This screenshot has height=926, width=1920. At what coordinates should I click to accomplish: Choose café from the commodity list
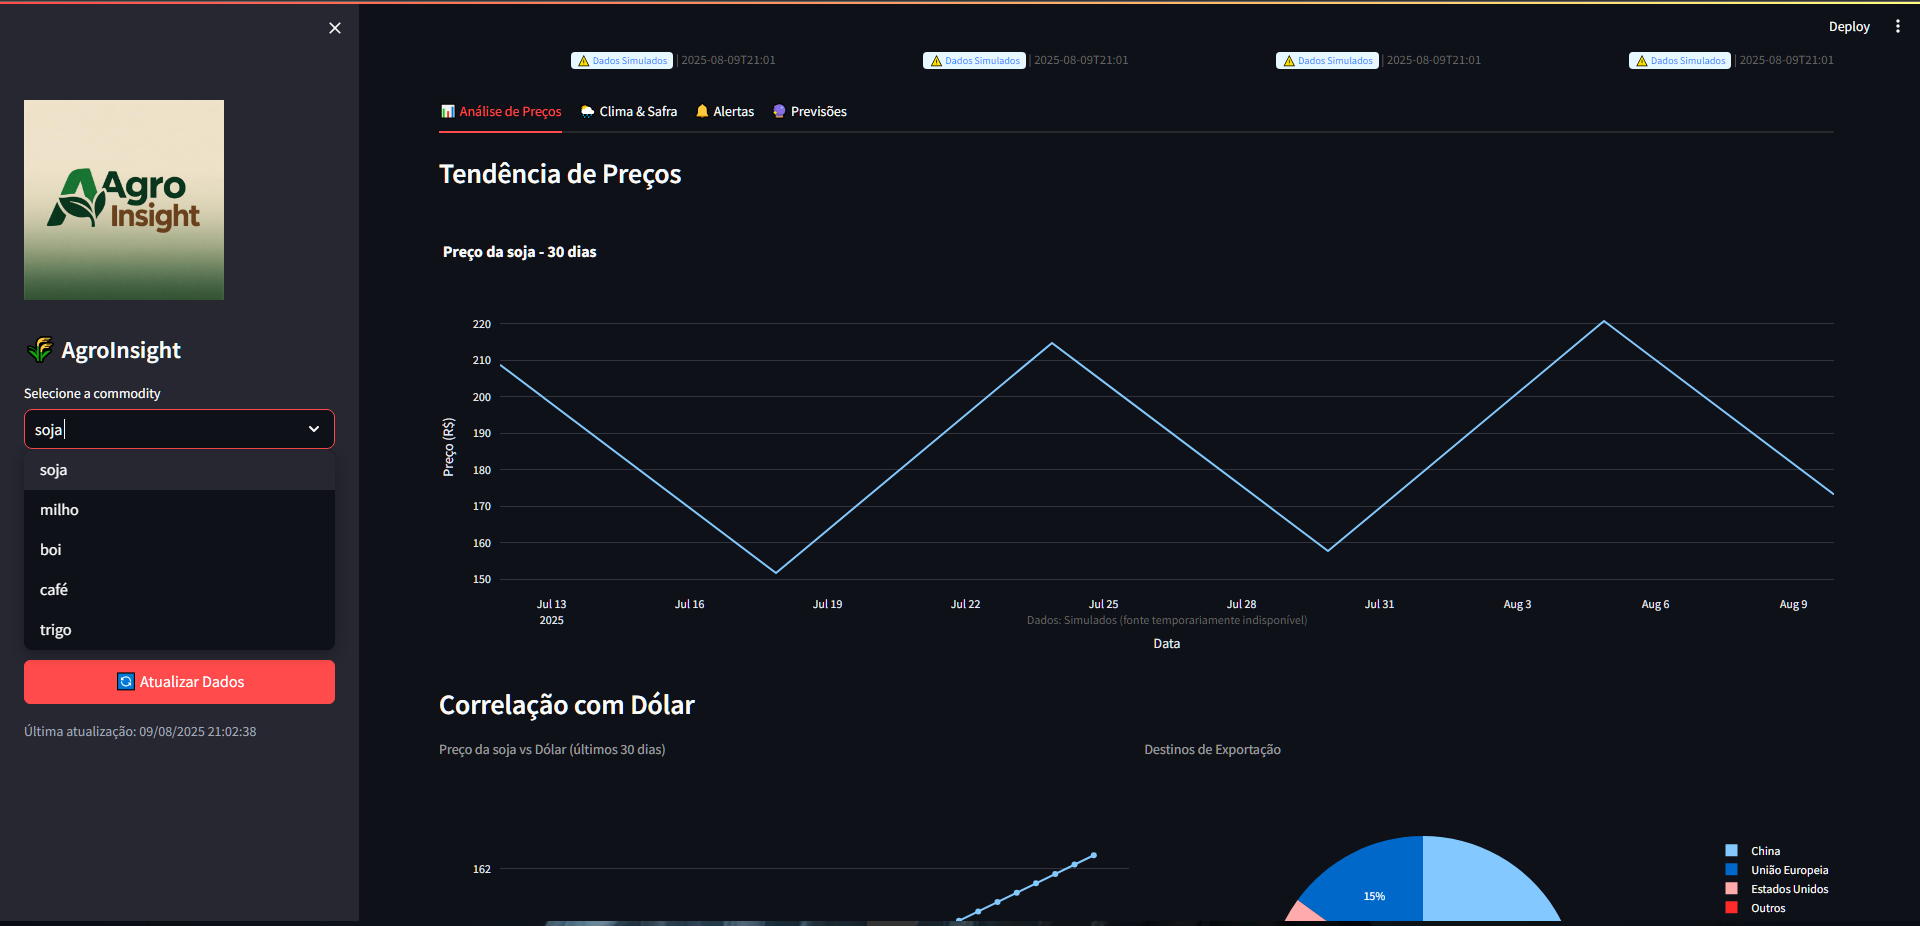(x=179, y=590)
